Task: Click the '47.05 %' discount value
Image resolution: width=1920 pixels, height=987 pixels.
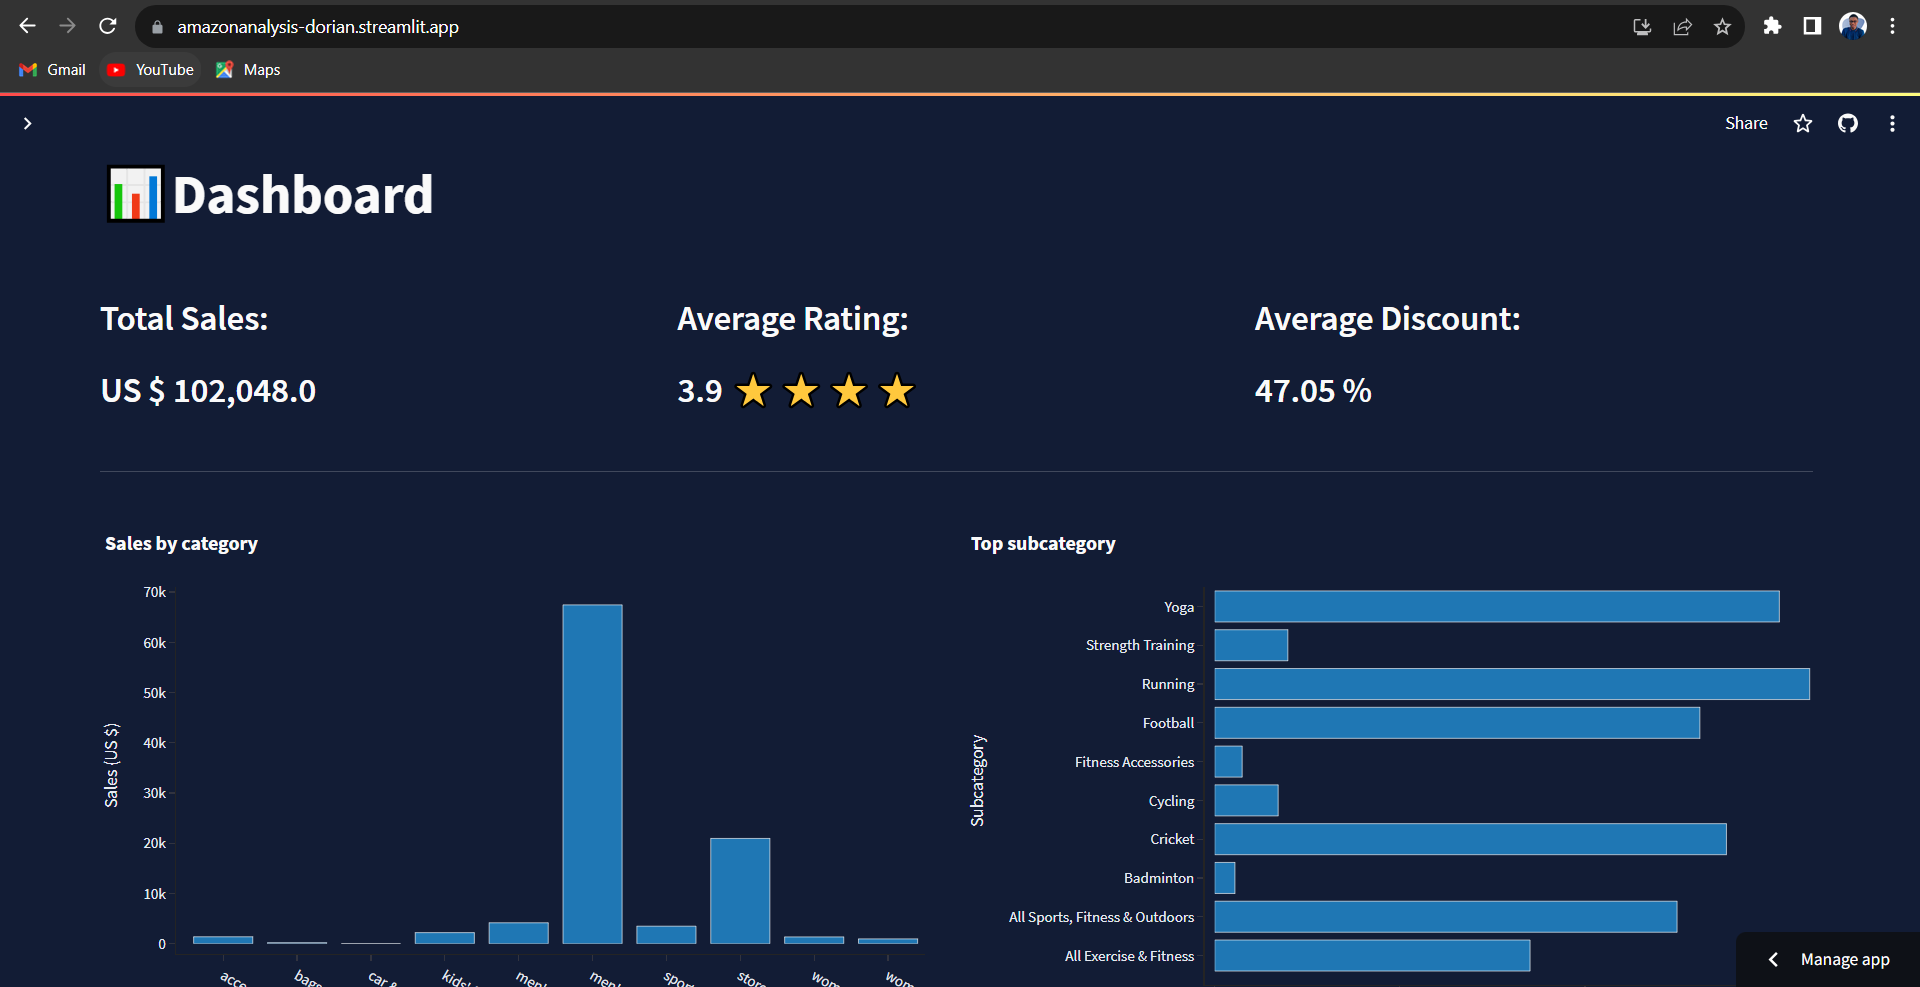Action: tap(1313, 391)
